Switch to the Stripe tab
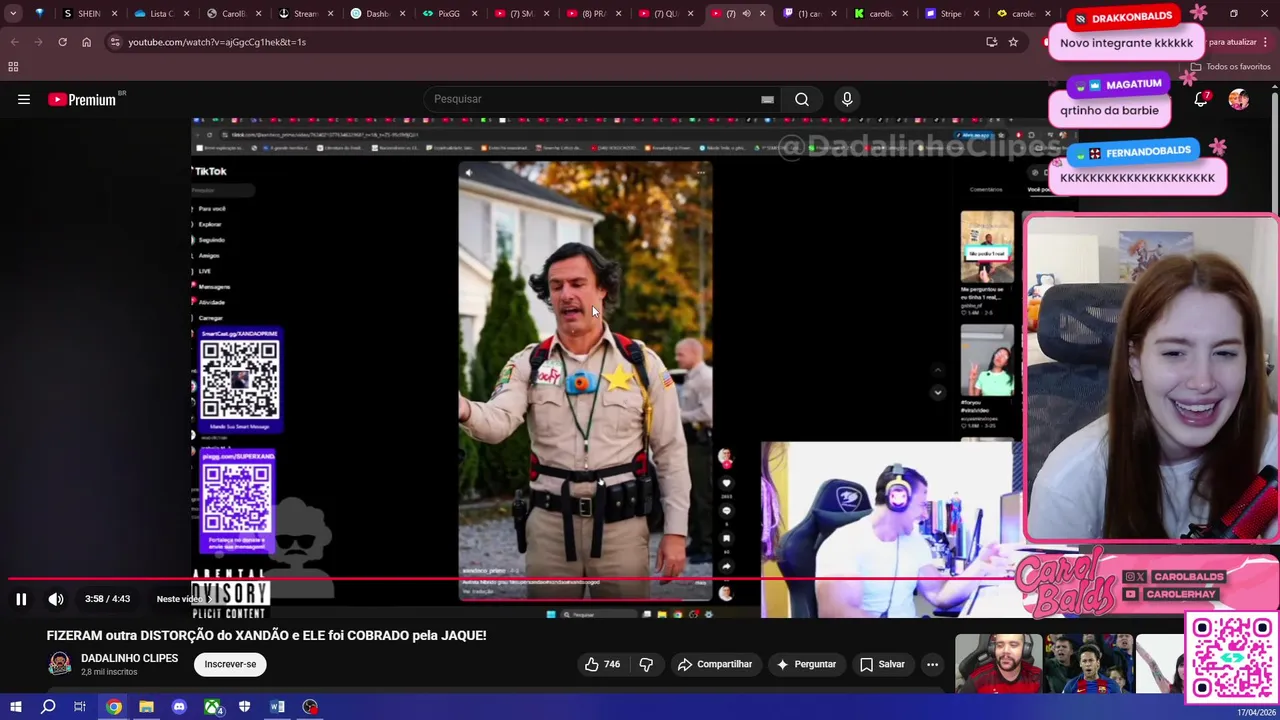 pos(952,14)
